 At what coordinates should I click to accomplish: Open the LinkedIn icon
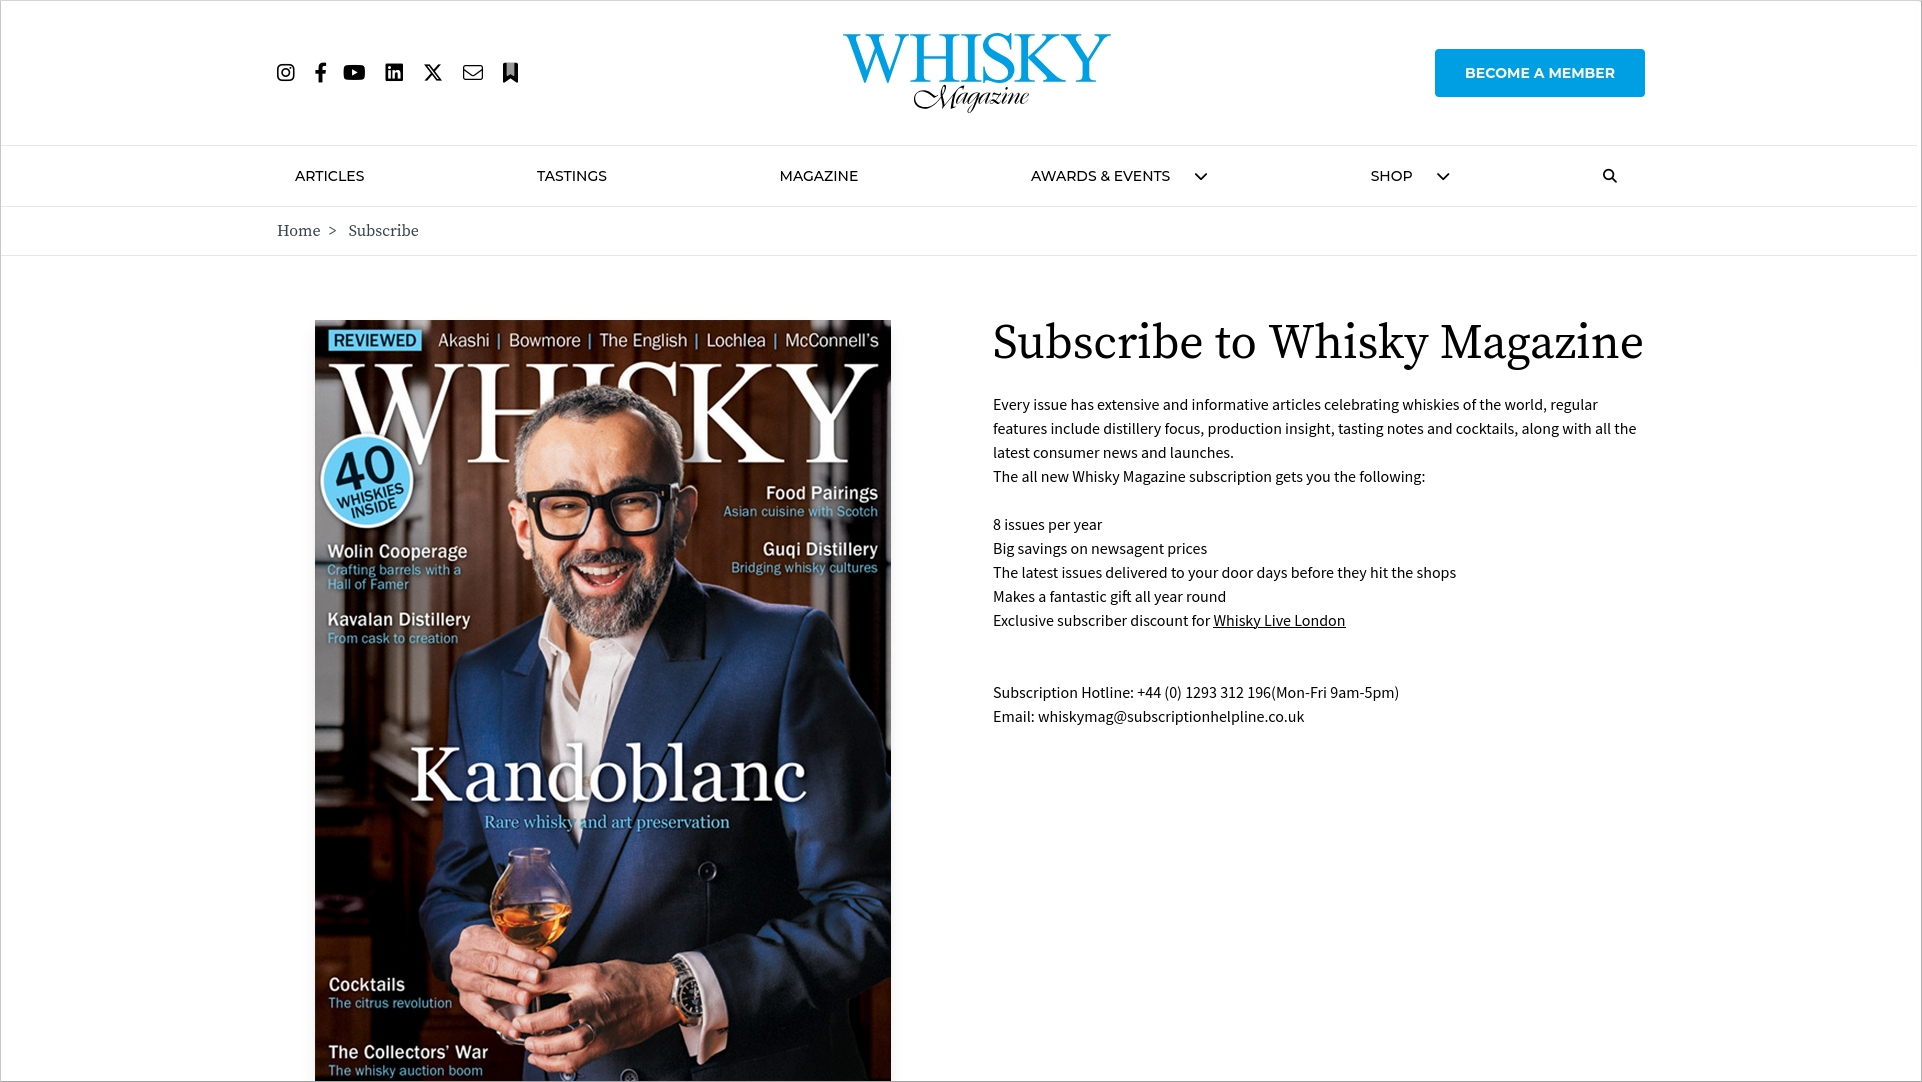394,73
